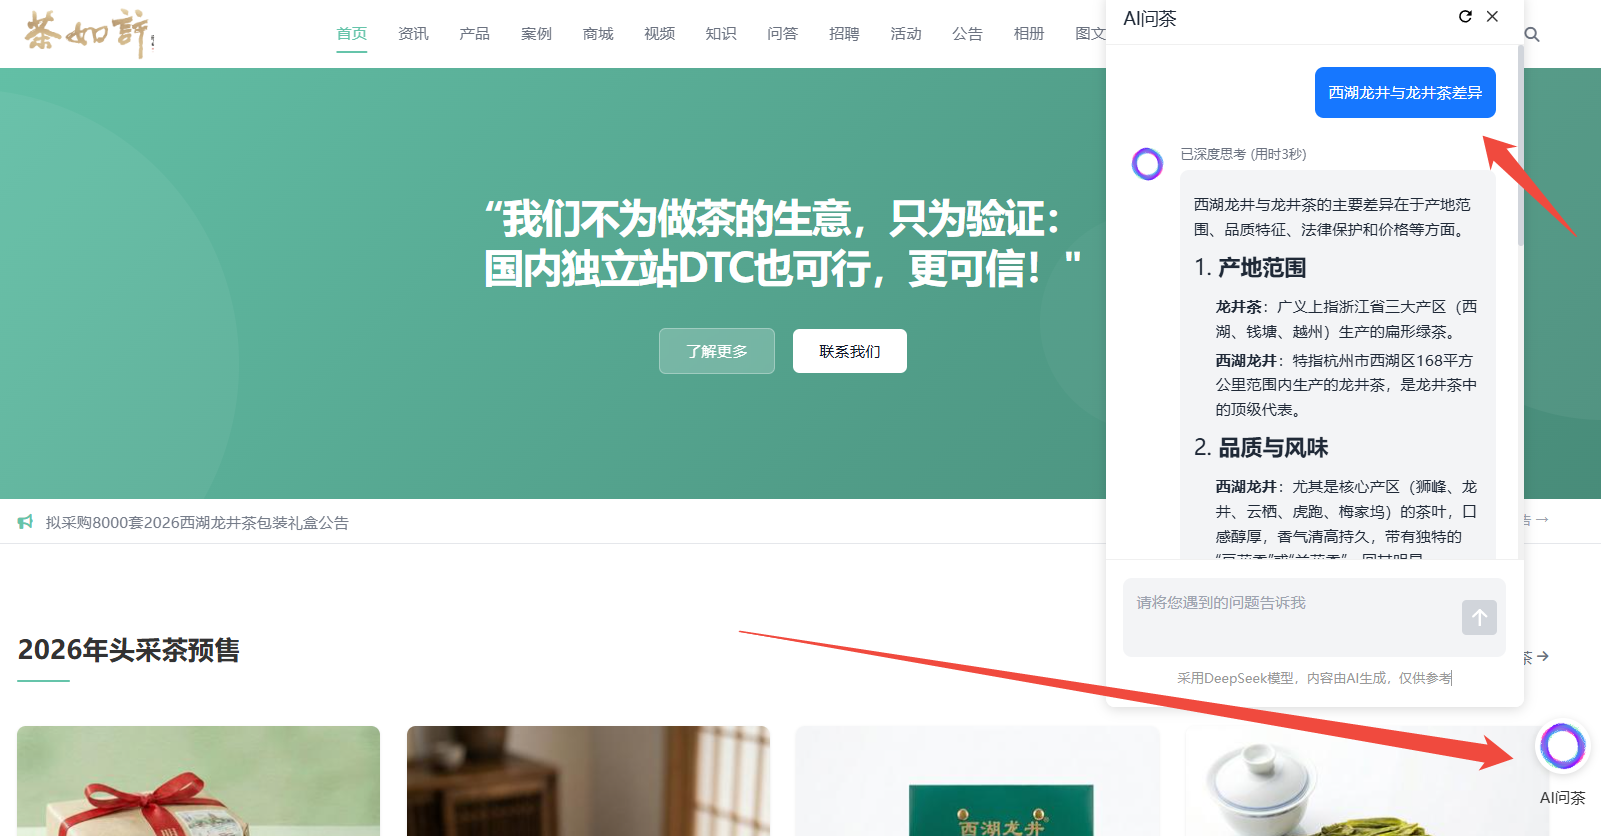Click the 茶如许 site logo
Screen dimensions: 1601x836
88,33
